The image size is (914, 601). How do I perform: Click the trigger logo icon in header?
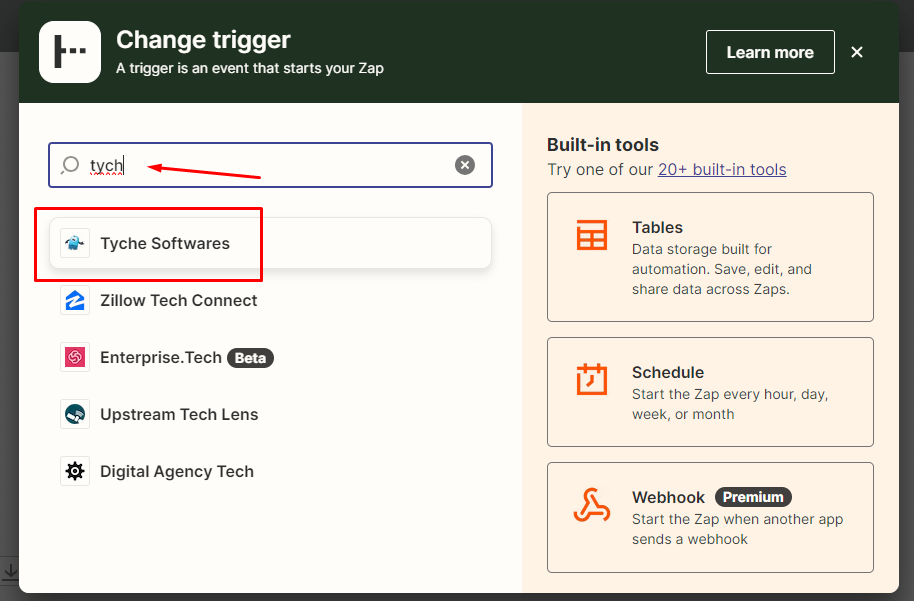tap(70, 52)
